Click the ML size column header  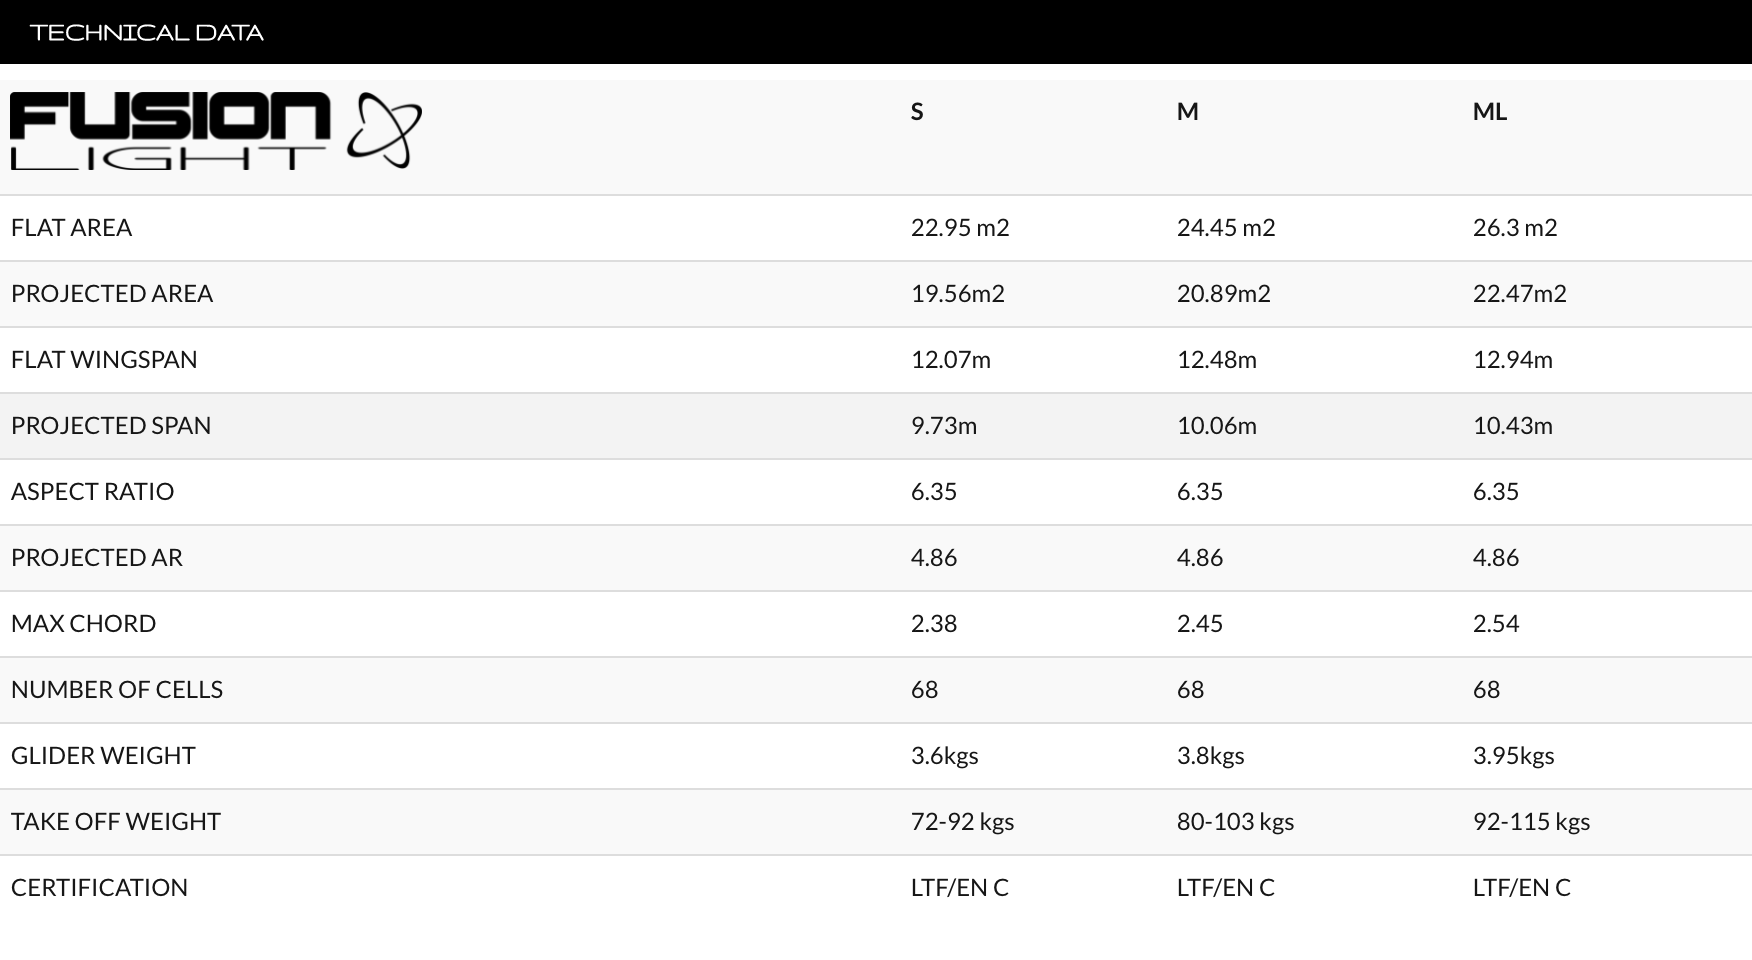tap(1490, 111)
